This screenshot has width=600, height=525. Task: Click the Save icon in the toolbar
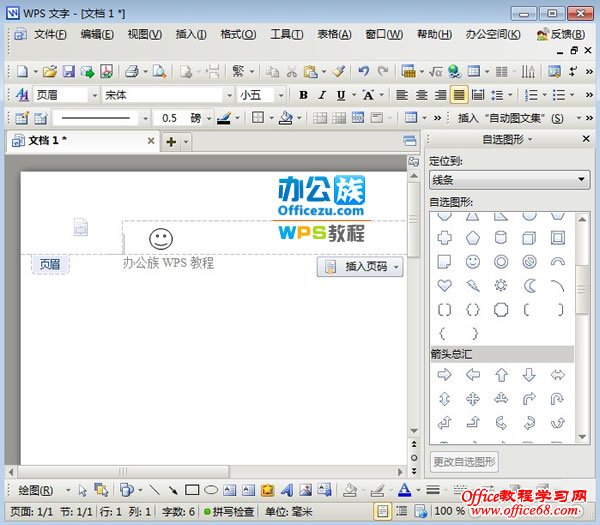[69, 72]
